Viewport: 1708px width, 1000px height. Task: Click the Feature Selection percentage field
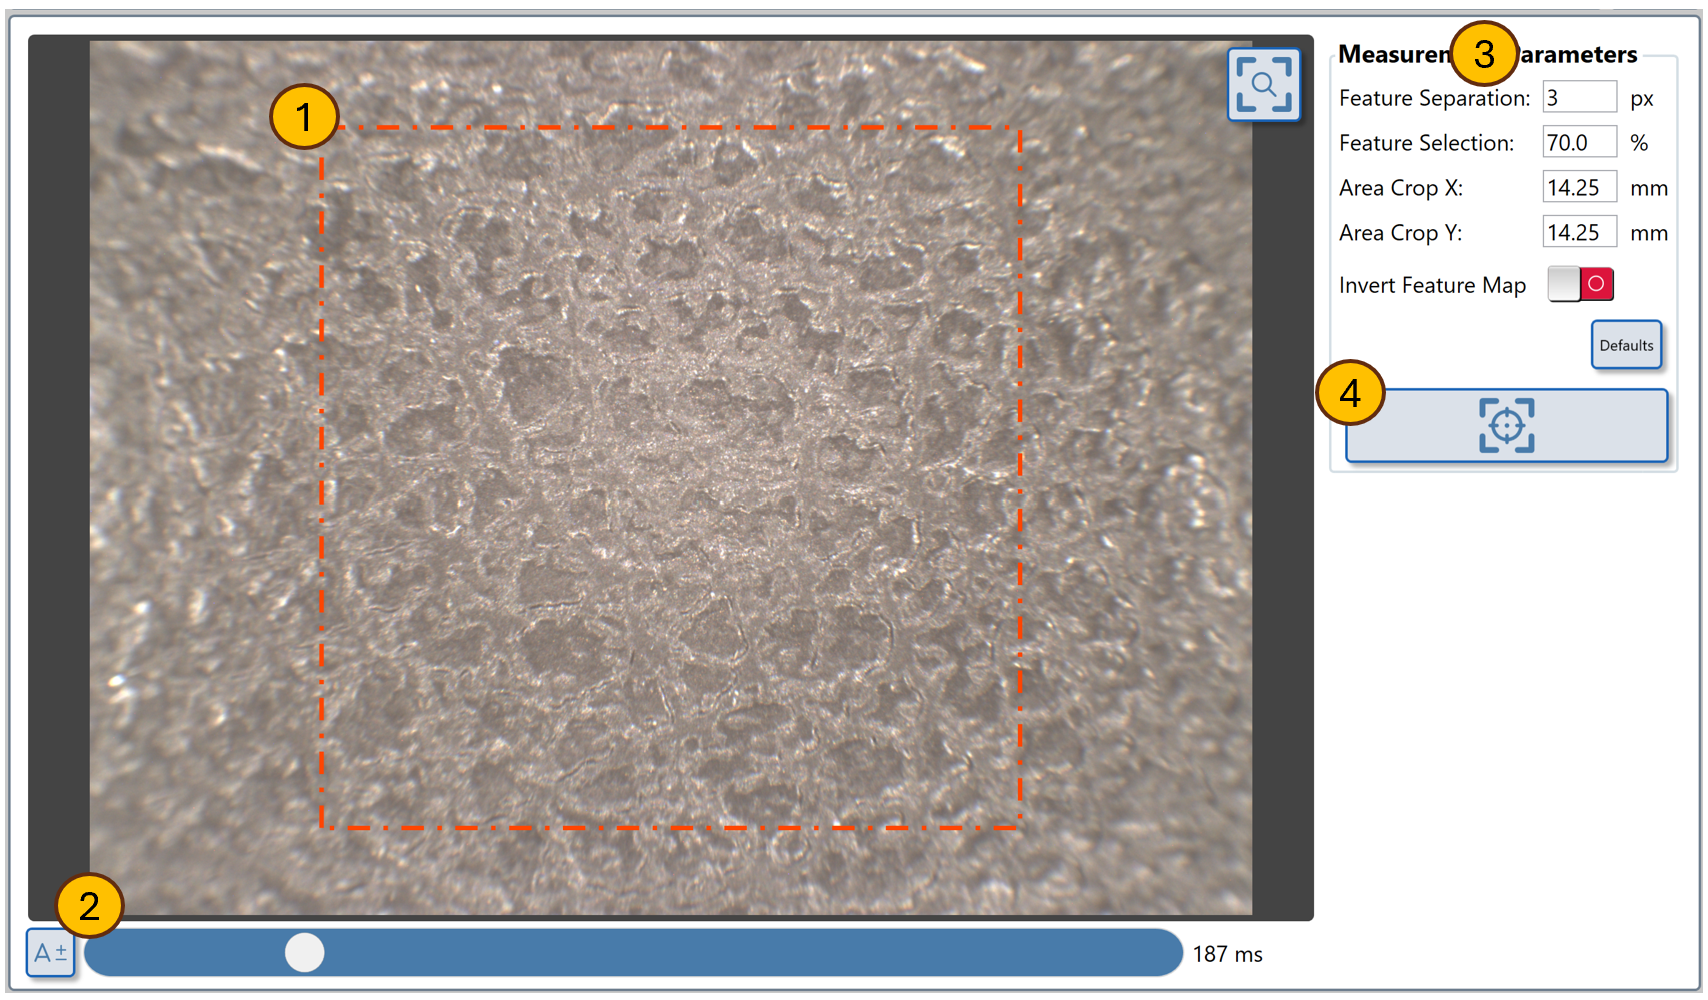click(x=1578, y=143)
